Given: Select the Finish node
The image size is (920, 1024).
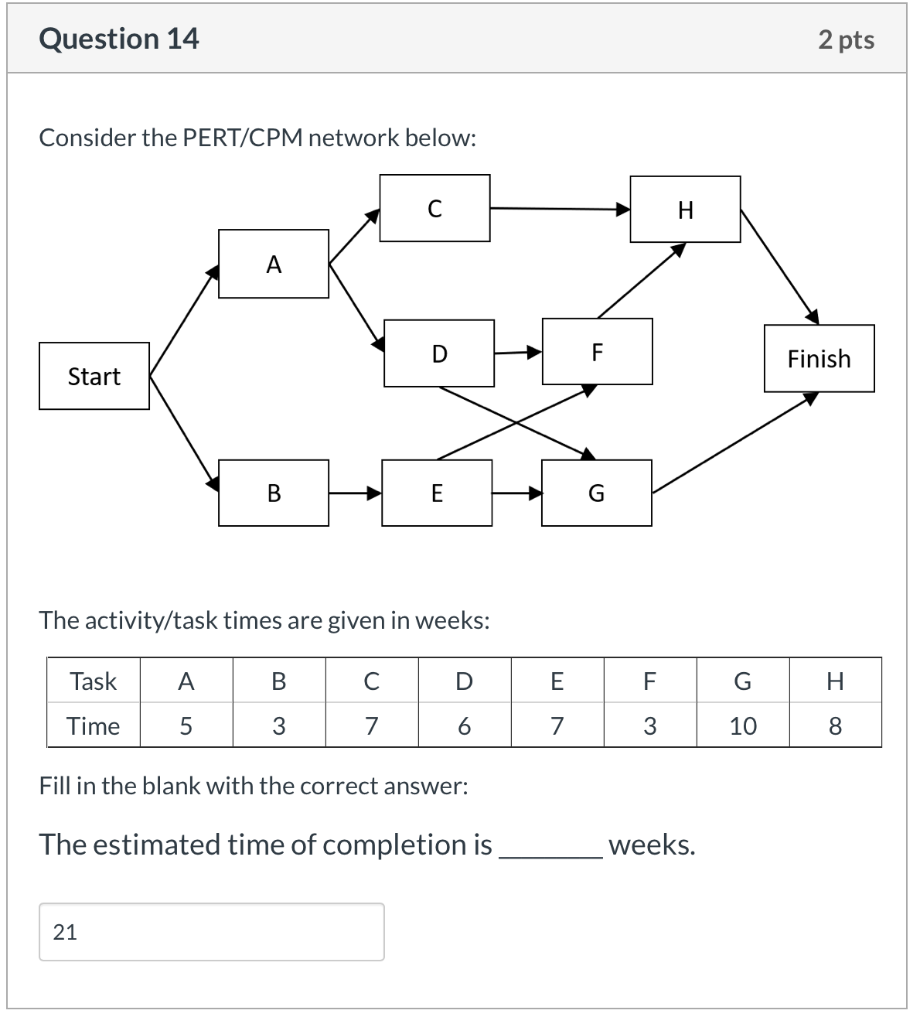Looking at the screenshot, I should pyautogui.click(x=818, y=358).
